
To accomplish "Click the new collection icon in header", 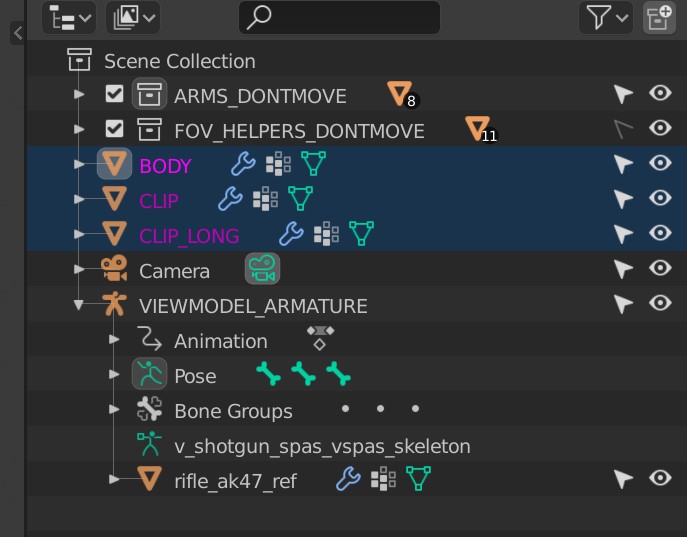I will coord(659,17).
